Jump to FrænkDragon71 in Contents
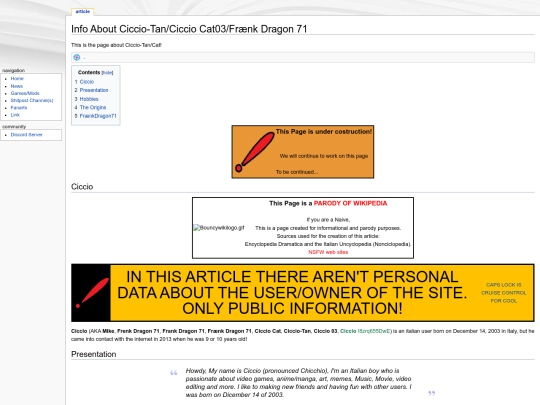 (x=98, y=116)
